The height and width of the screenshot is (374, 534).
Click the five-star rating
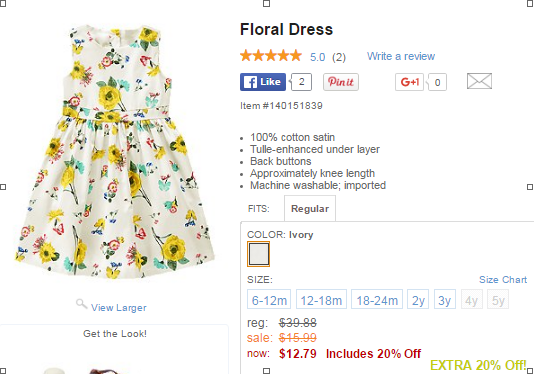coord(271,56)
